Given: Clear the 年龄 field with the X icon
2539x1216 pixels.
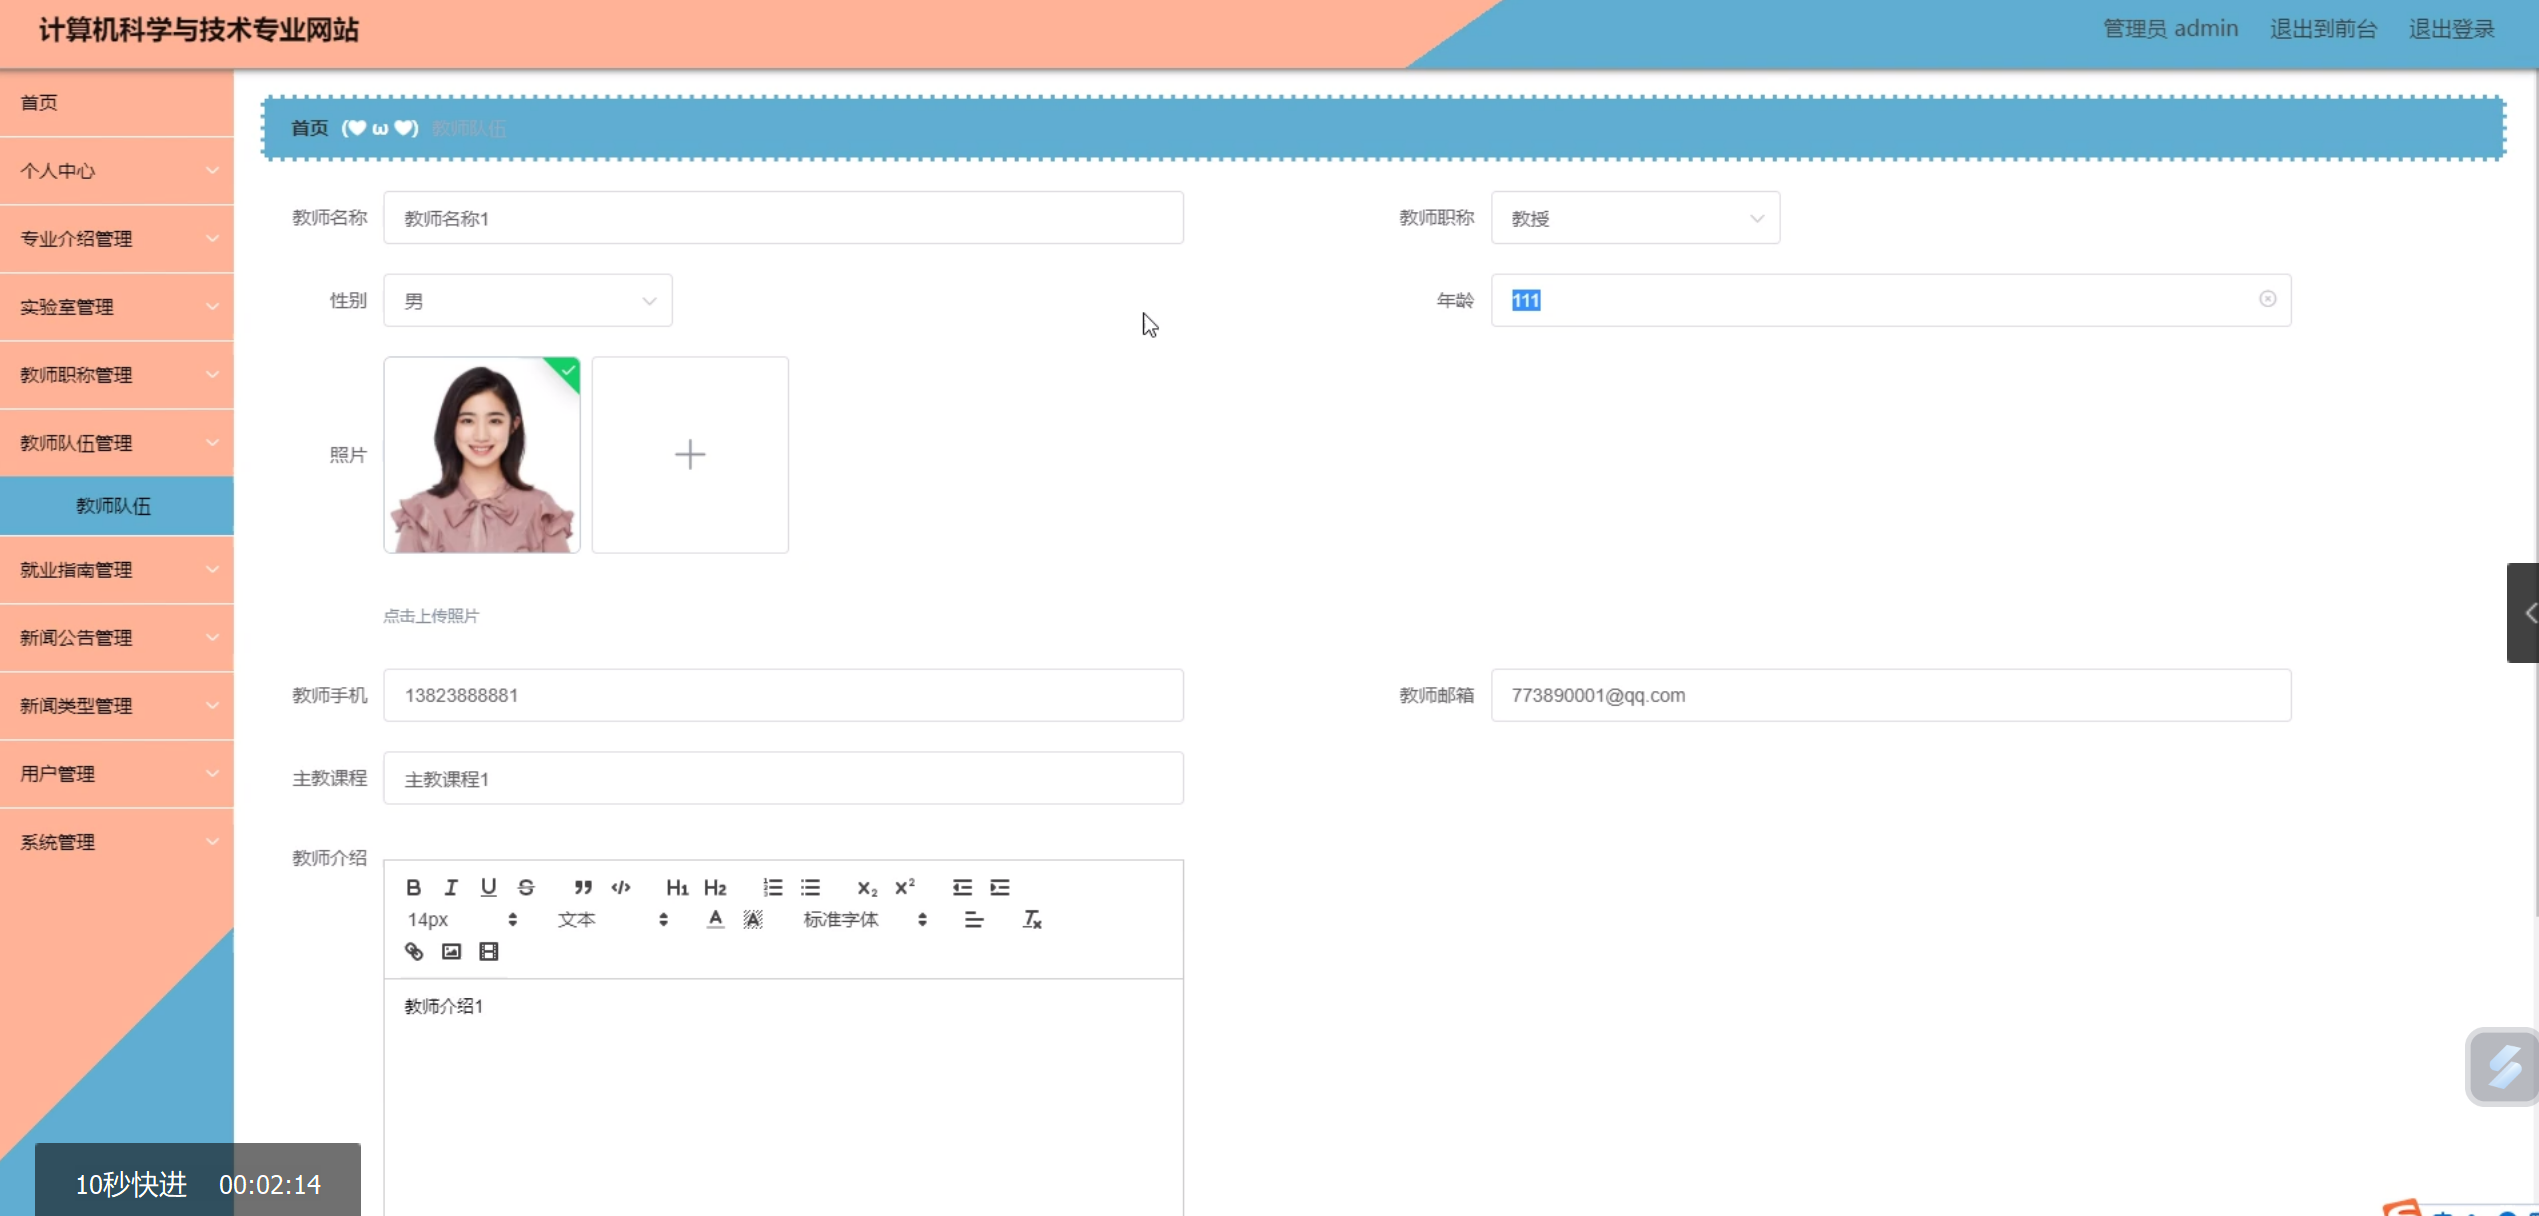Looking at the screenshot, I should (x=2267, y=299).
